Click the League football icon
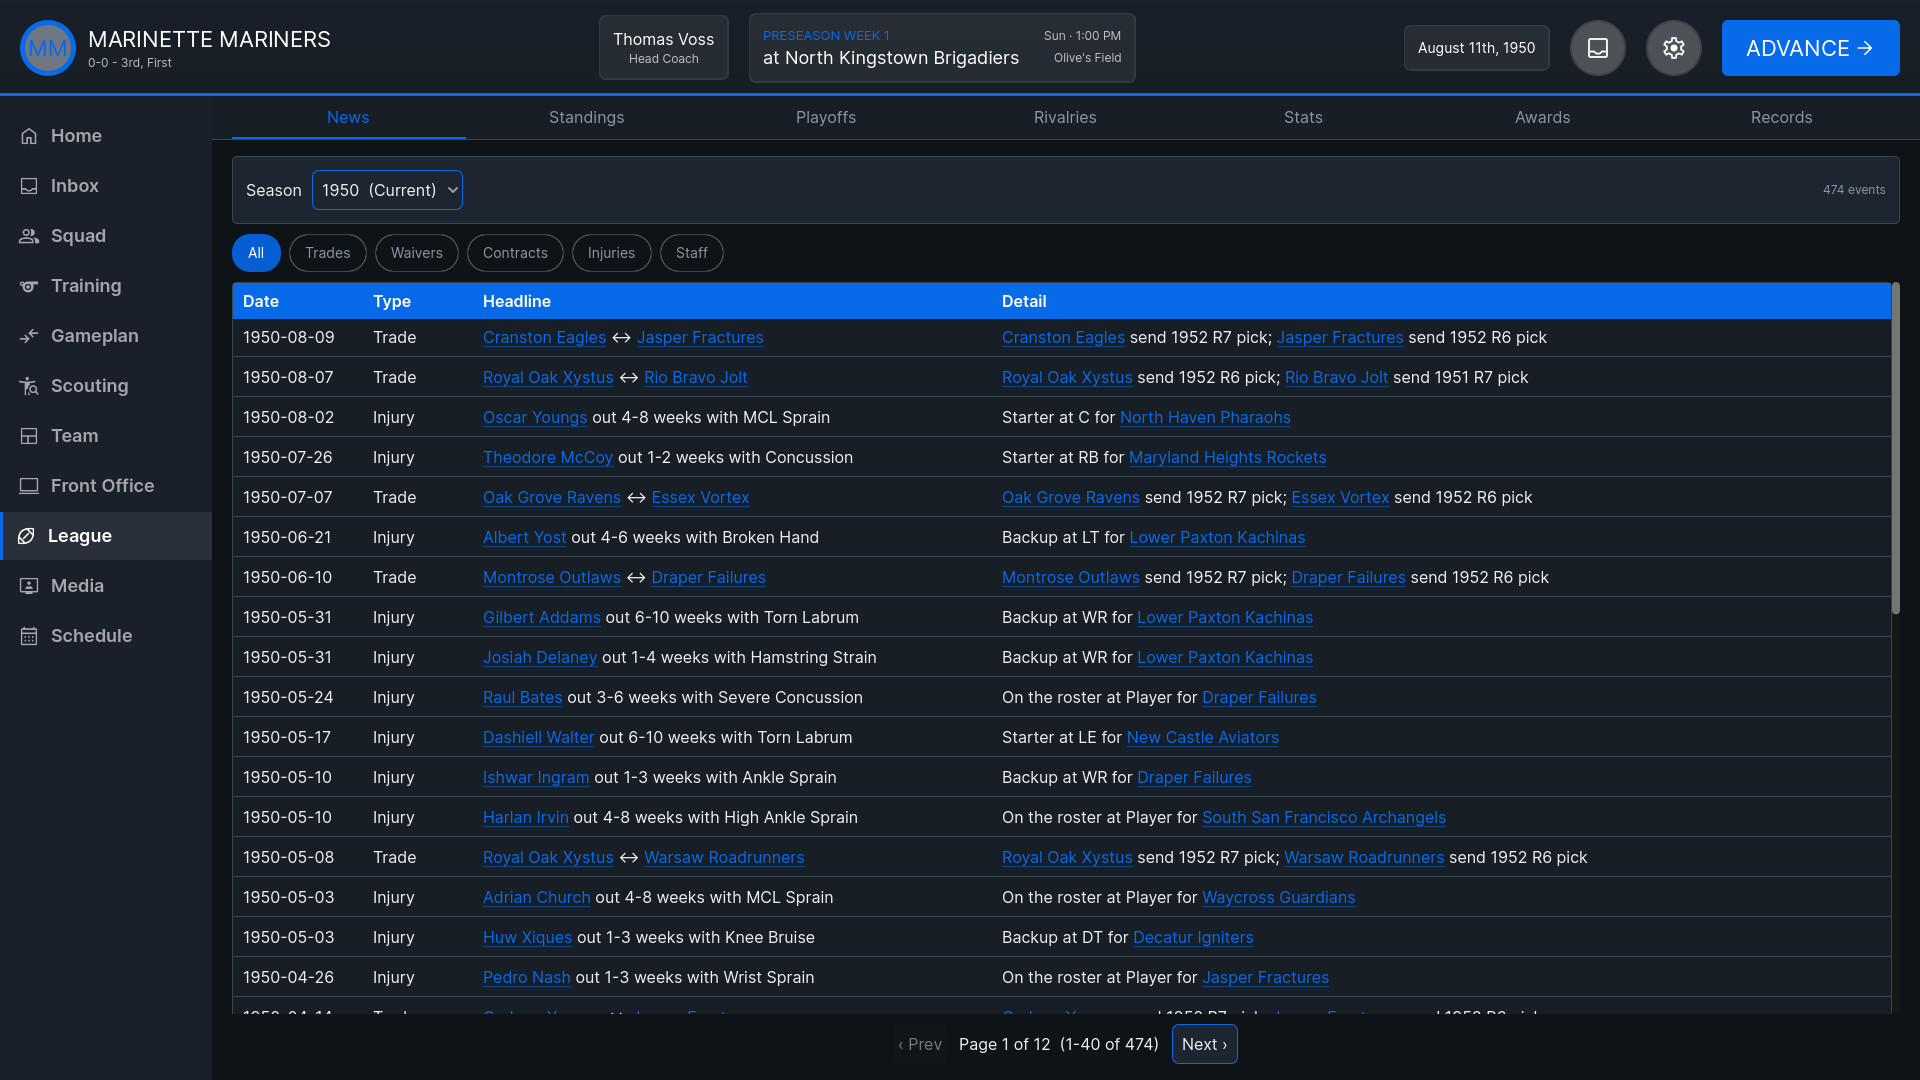This screenshot has width=1920, height=1080. [x=26, y=536]
